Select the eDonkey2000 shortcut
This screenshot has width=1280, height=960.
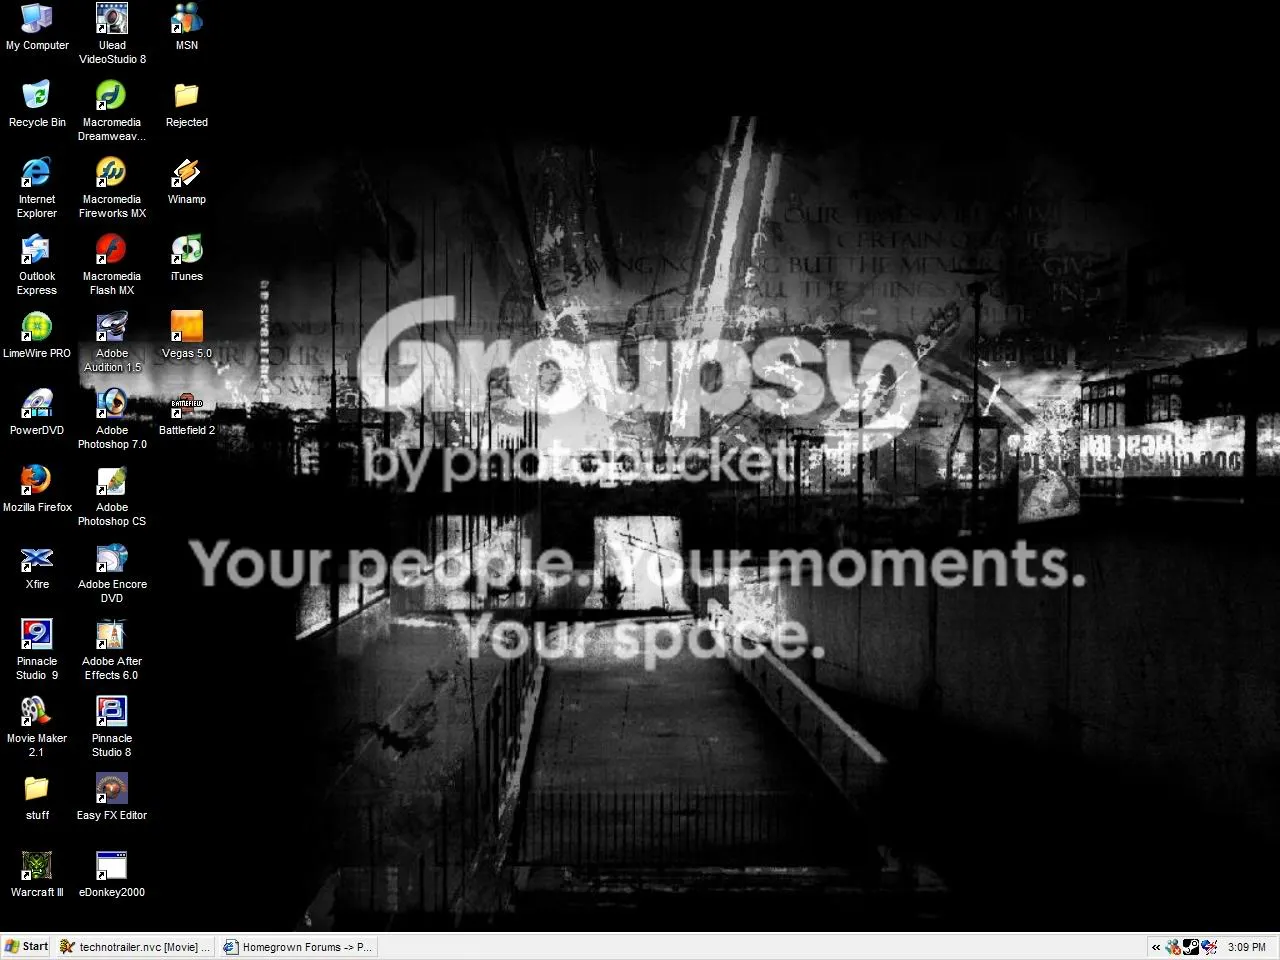(x=112, y=874)
